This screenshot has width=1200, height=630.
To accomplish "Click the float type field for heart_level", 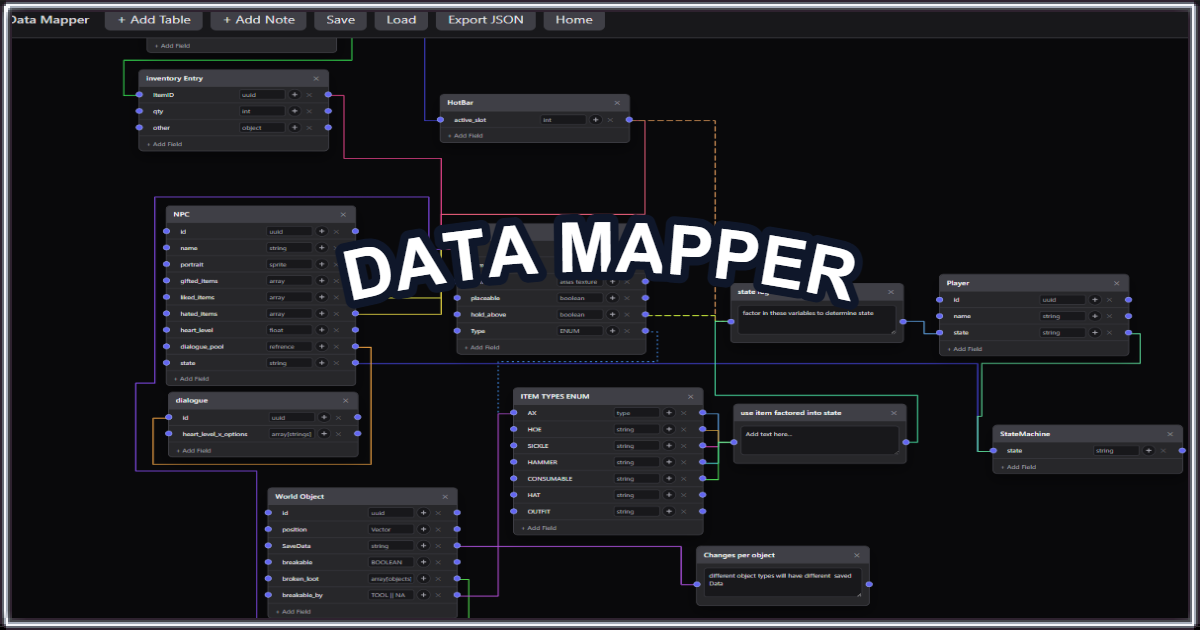I will point(289,329).
